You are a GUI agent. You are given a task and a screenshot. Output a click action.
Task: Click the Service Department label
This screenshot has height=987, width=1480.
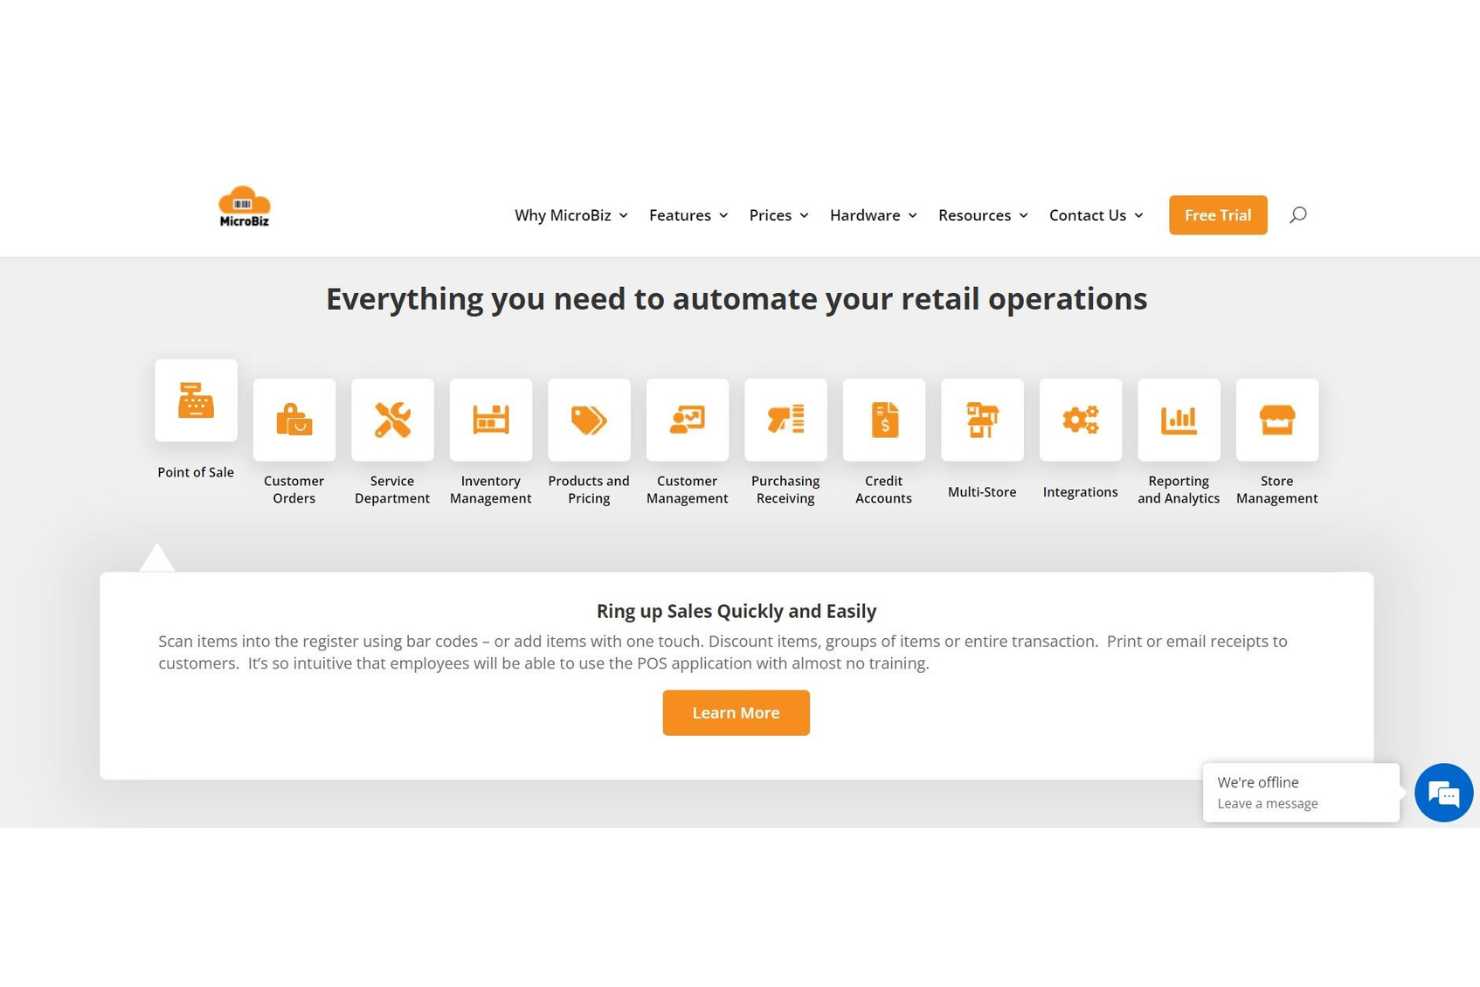[392, 489]
